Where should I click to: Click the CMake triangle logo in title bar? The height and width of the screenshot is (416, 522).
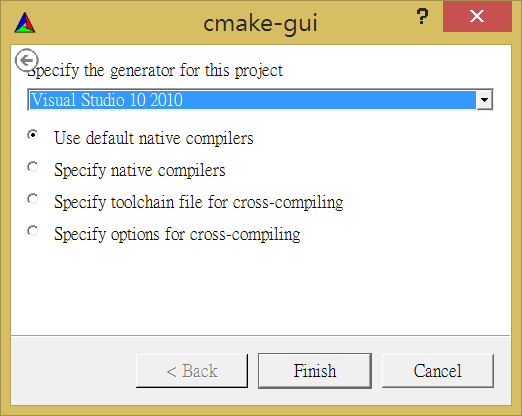(x=25, y=23)
